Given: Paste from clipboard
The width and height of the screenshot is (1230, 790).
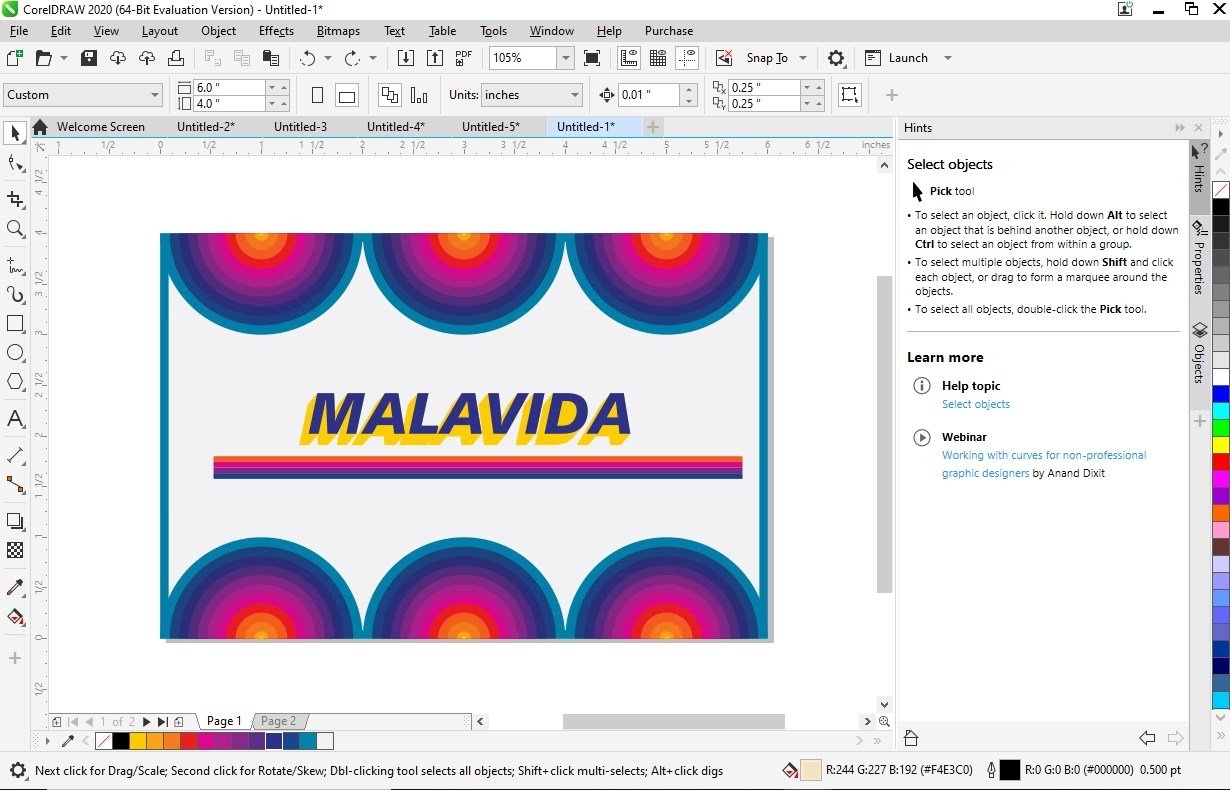Looking at the screenshot, I should (x=270, y=58).
